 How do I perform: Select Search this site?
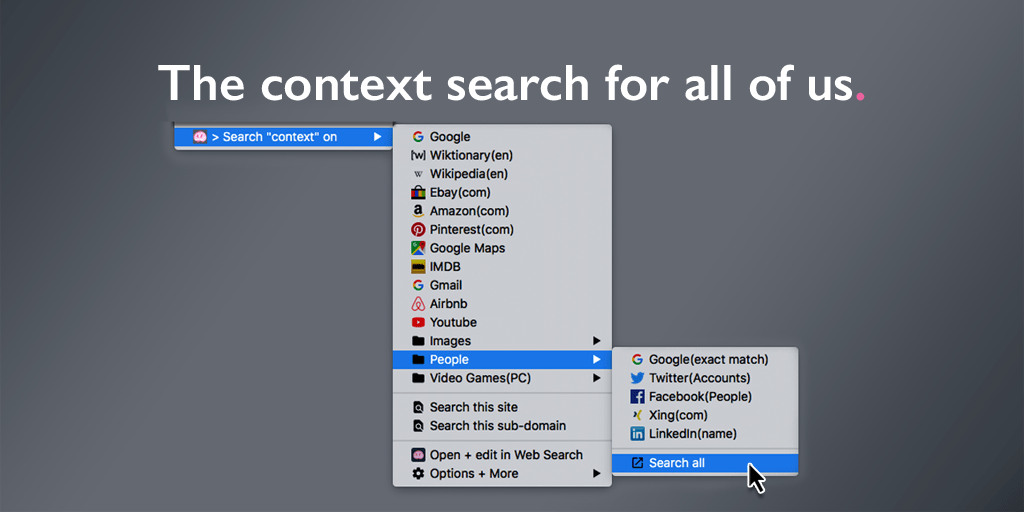pos(502,407)
